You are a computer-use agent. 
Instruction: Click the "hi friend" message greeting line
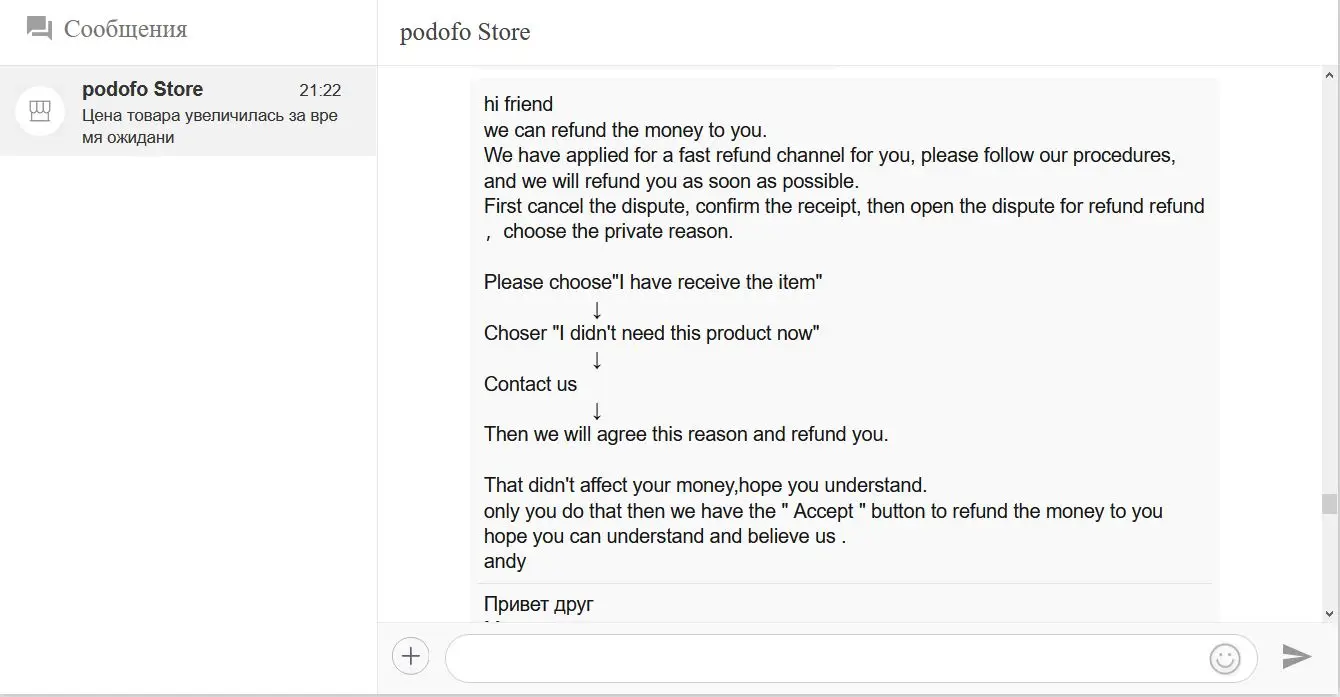tap(518, 104)
